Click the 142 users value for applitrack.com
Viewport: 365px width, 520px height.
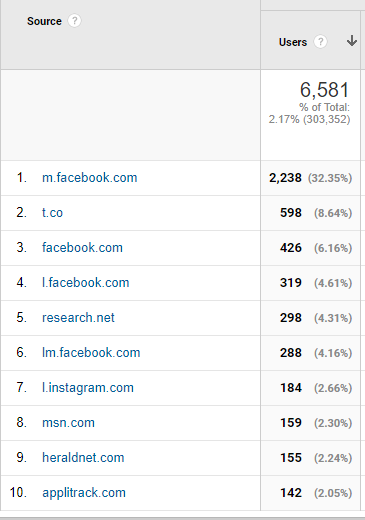tap(291, 493)
